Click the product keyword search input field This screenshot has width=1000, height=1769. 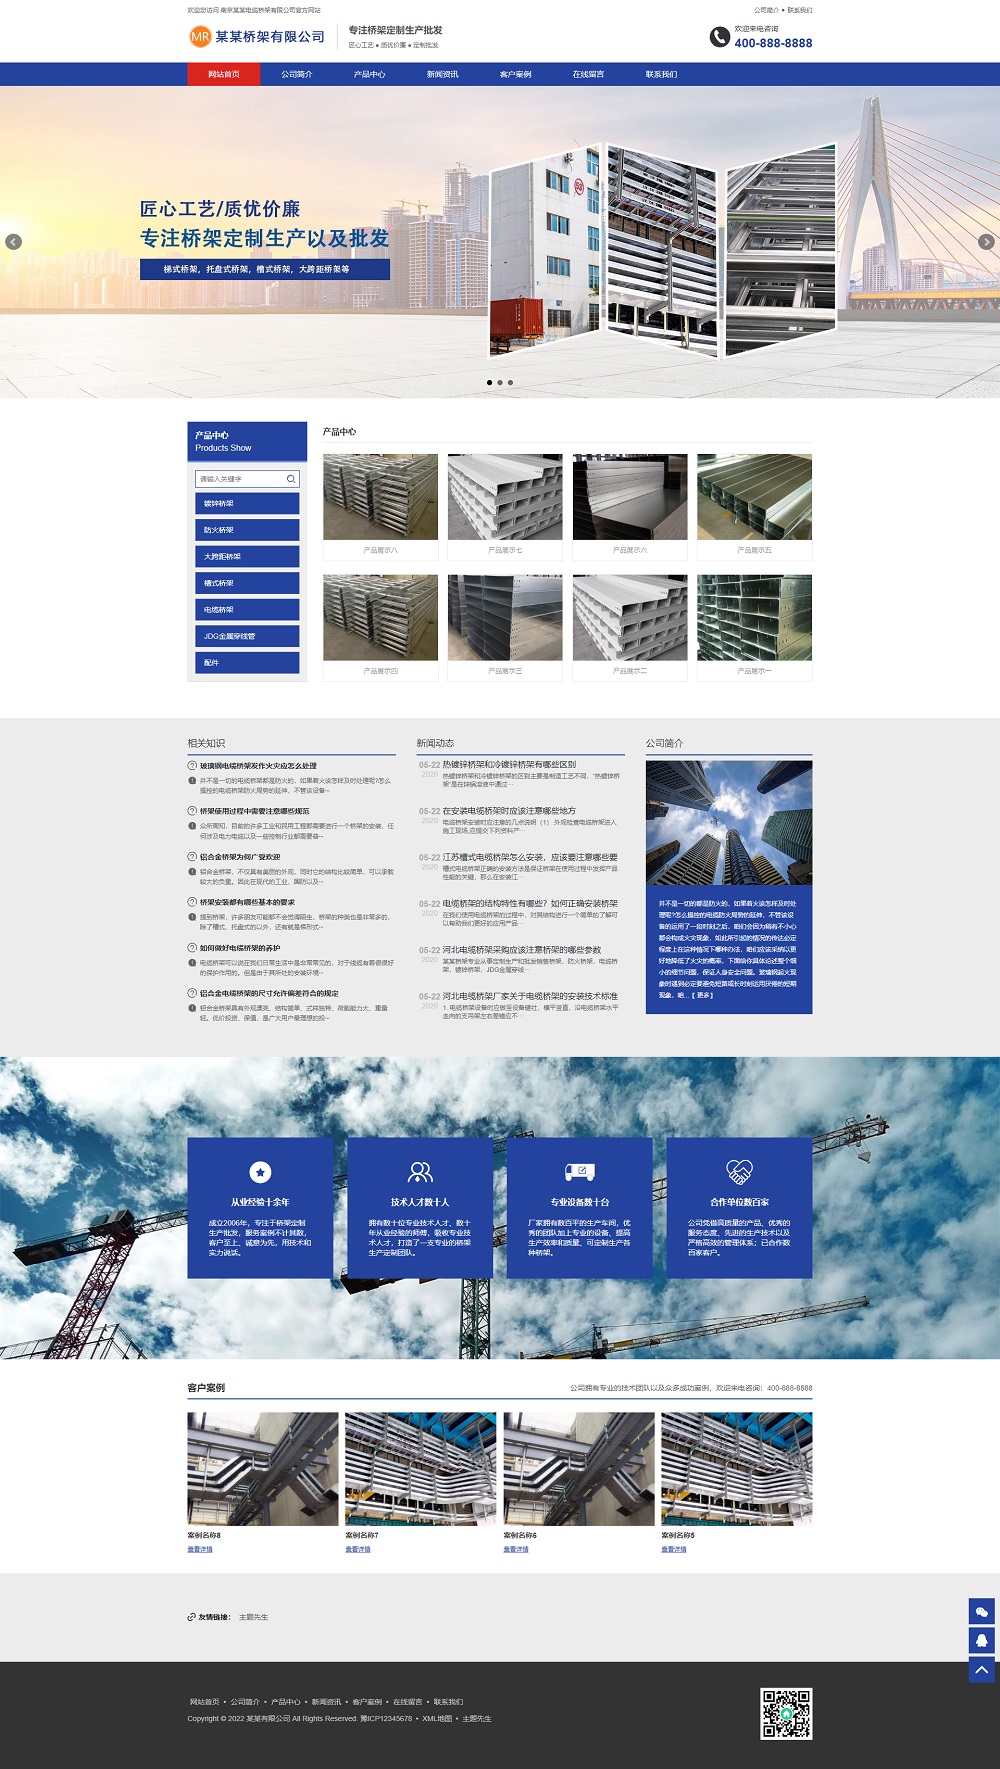coord(240,479)
